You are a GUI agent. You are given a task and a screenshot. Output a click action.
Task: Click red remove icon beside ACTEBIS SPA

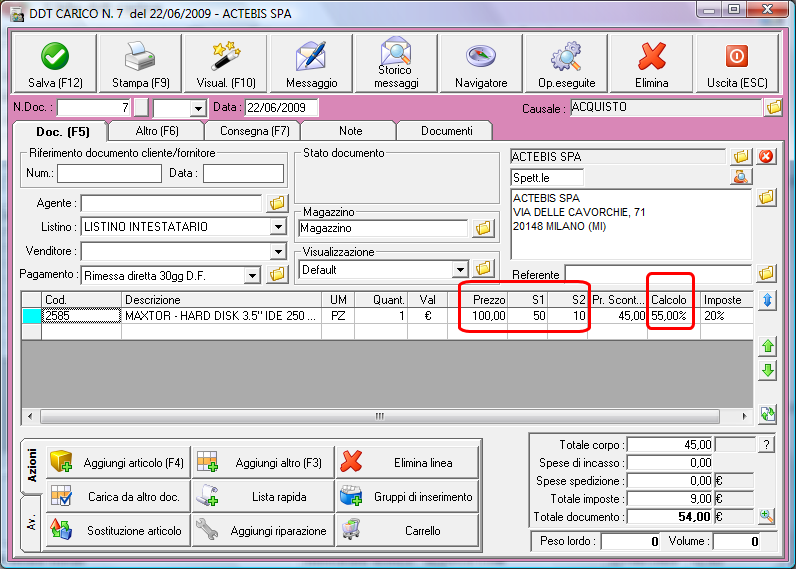tap(766, 156)
